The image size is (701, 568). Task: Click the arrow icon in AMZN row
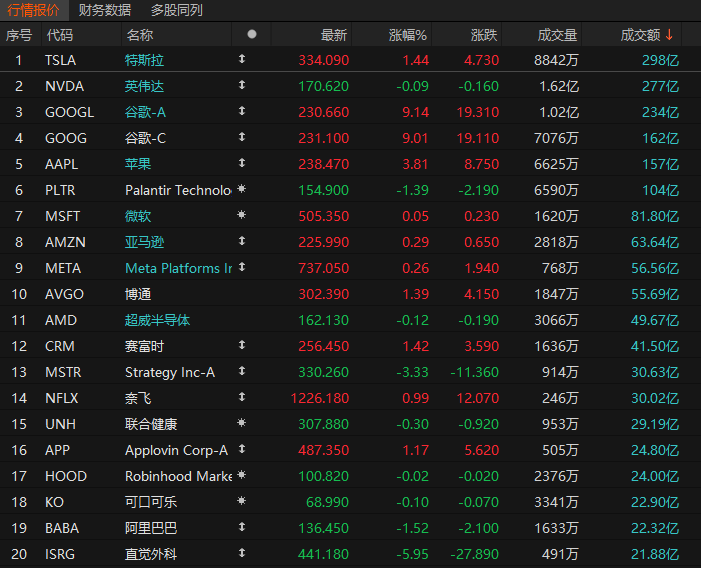point(242,241)
